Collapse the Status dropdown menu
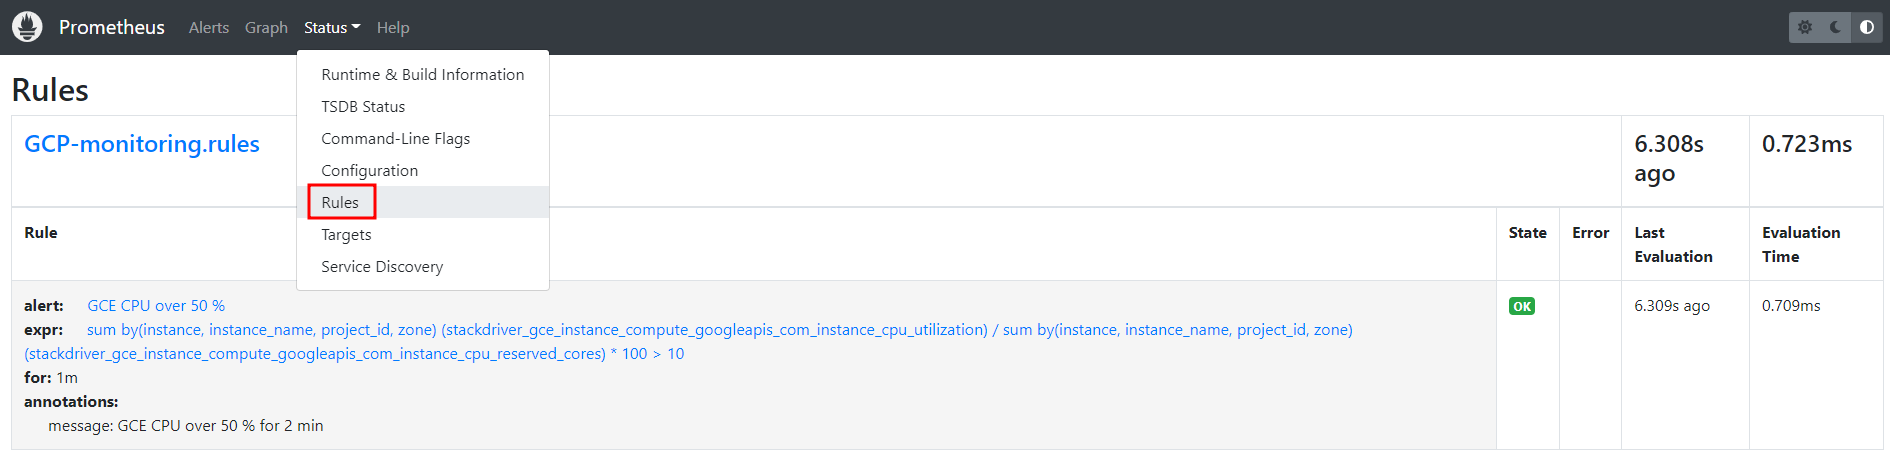This screenshot has width=1890, height=454. [x=332, y=28]
